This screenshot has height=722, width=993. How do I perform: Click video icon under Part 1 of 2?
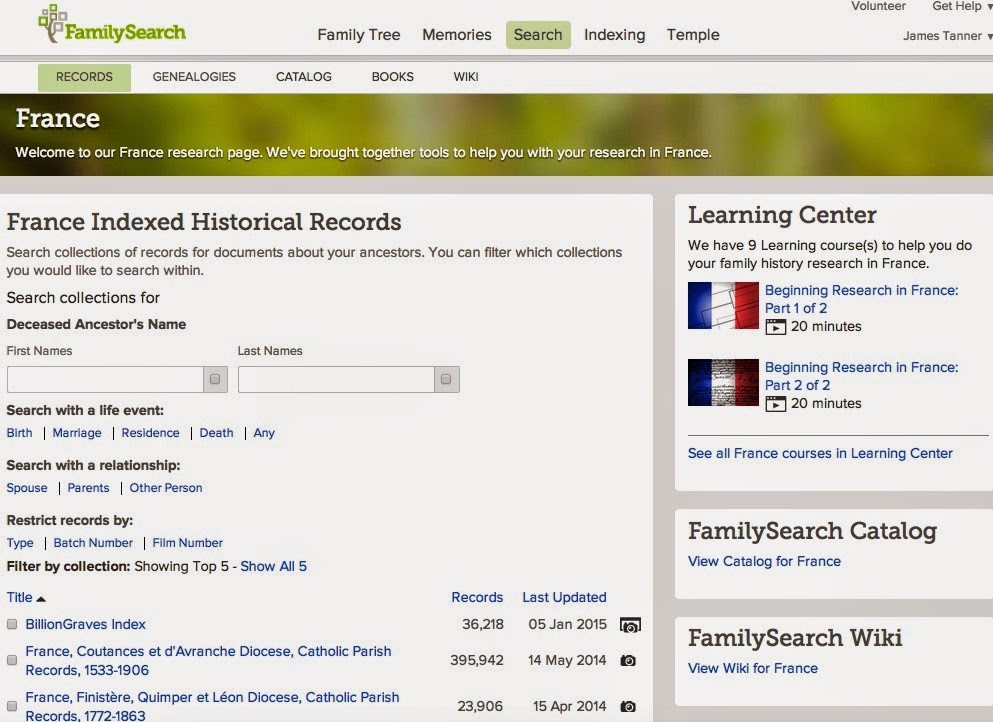pyautogui.click(x=776, y=327)
